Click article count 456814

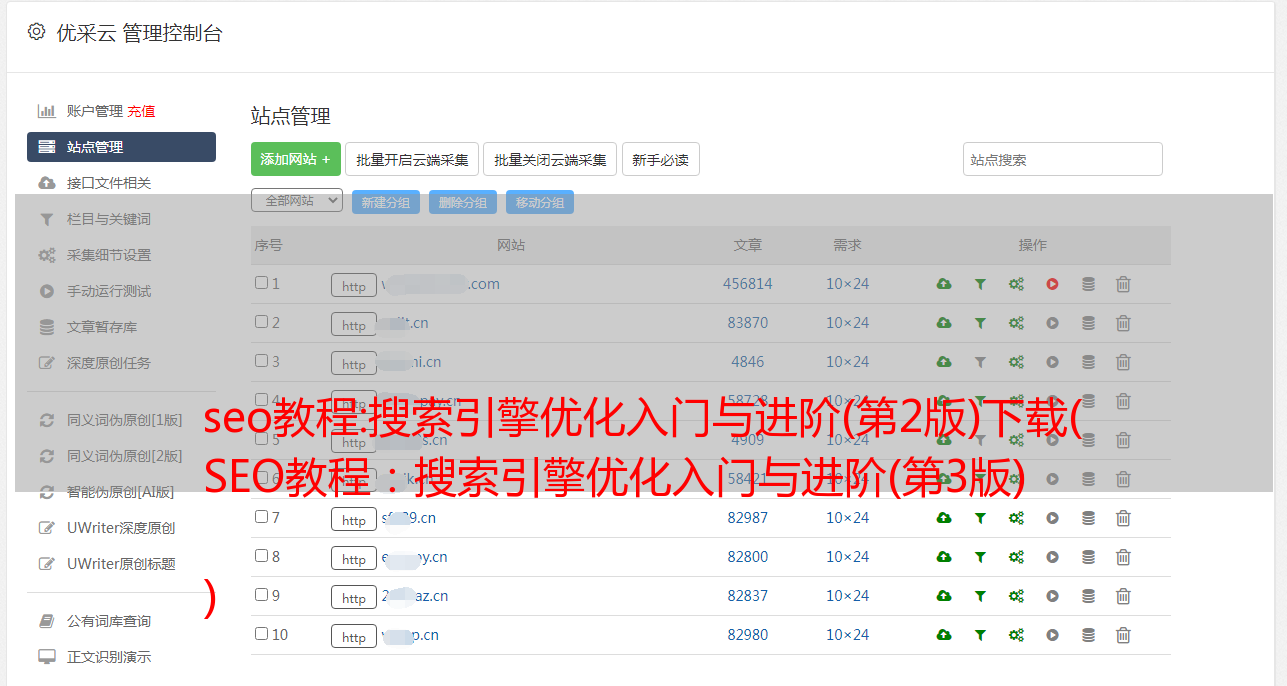coord(748,284)
